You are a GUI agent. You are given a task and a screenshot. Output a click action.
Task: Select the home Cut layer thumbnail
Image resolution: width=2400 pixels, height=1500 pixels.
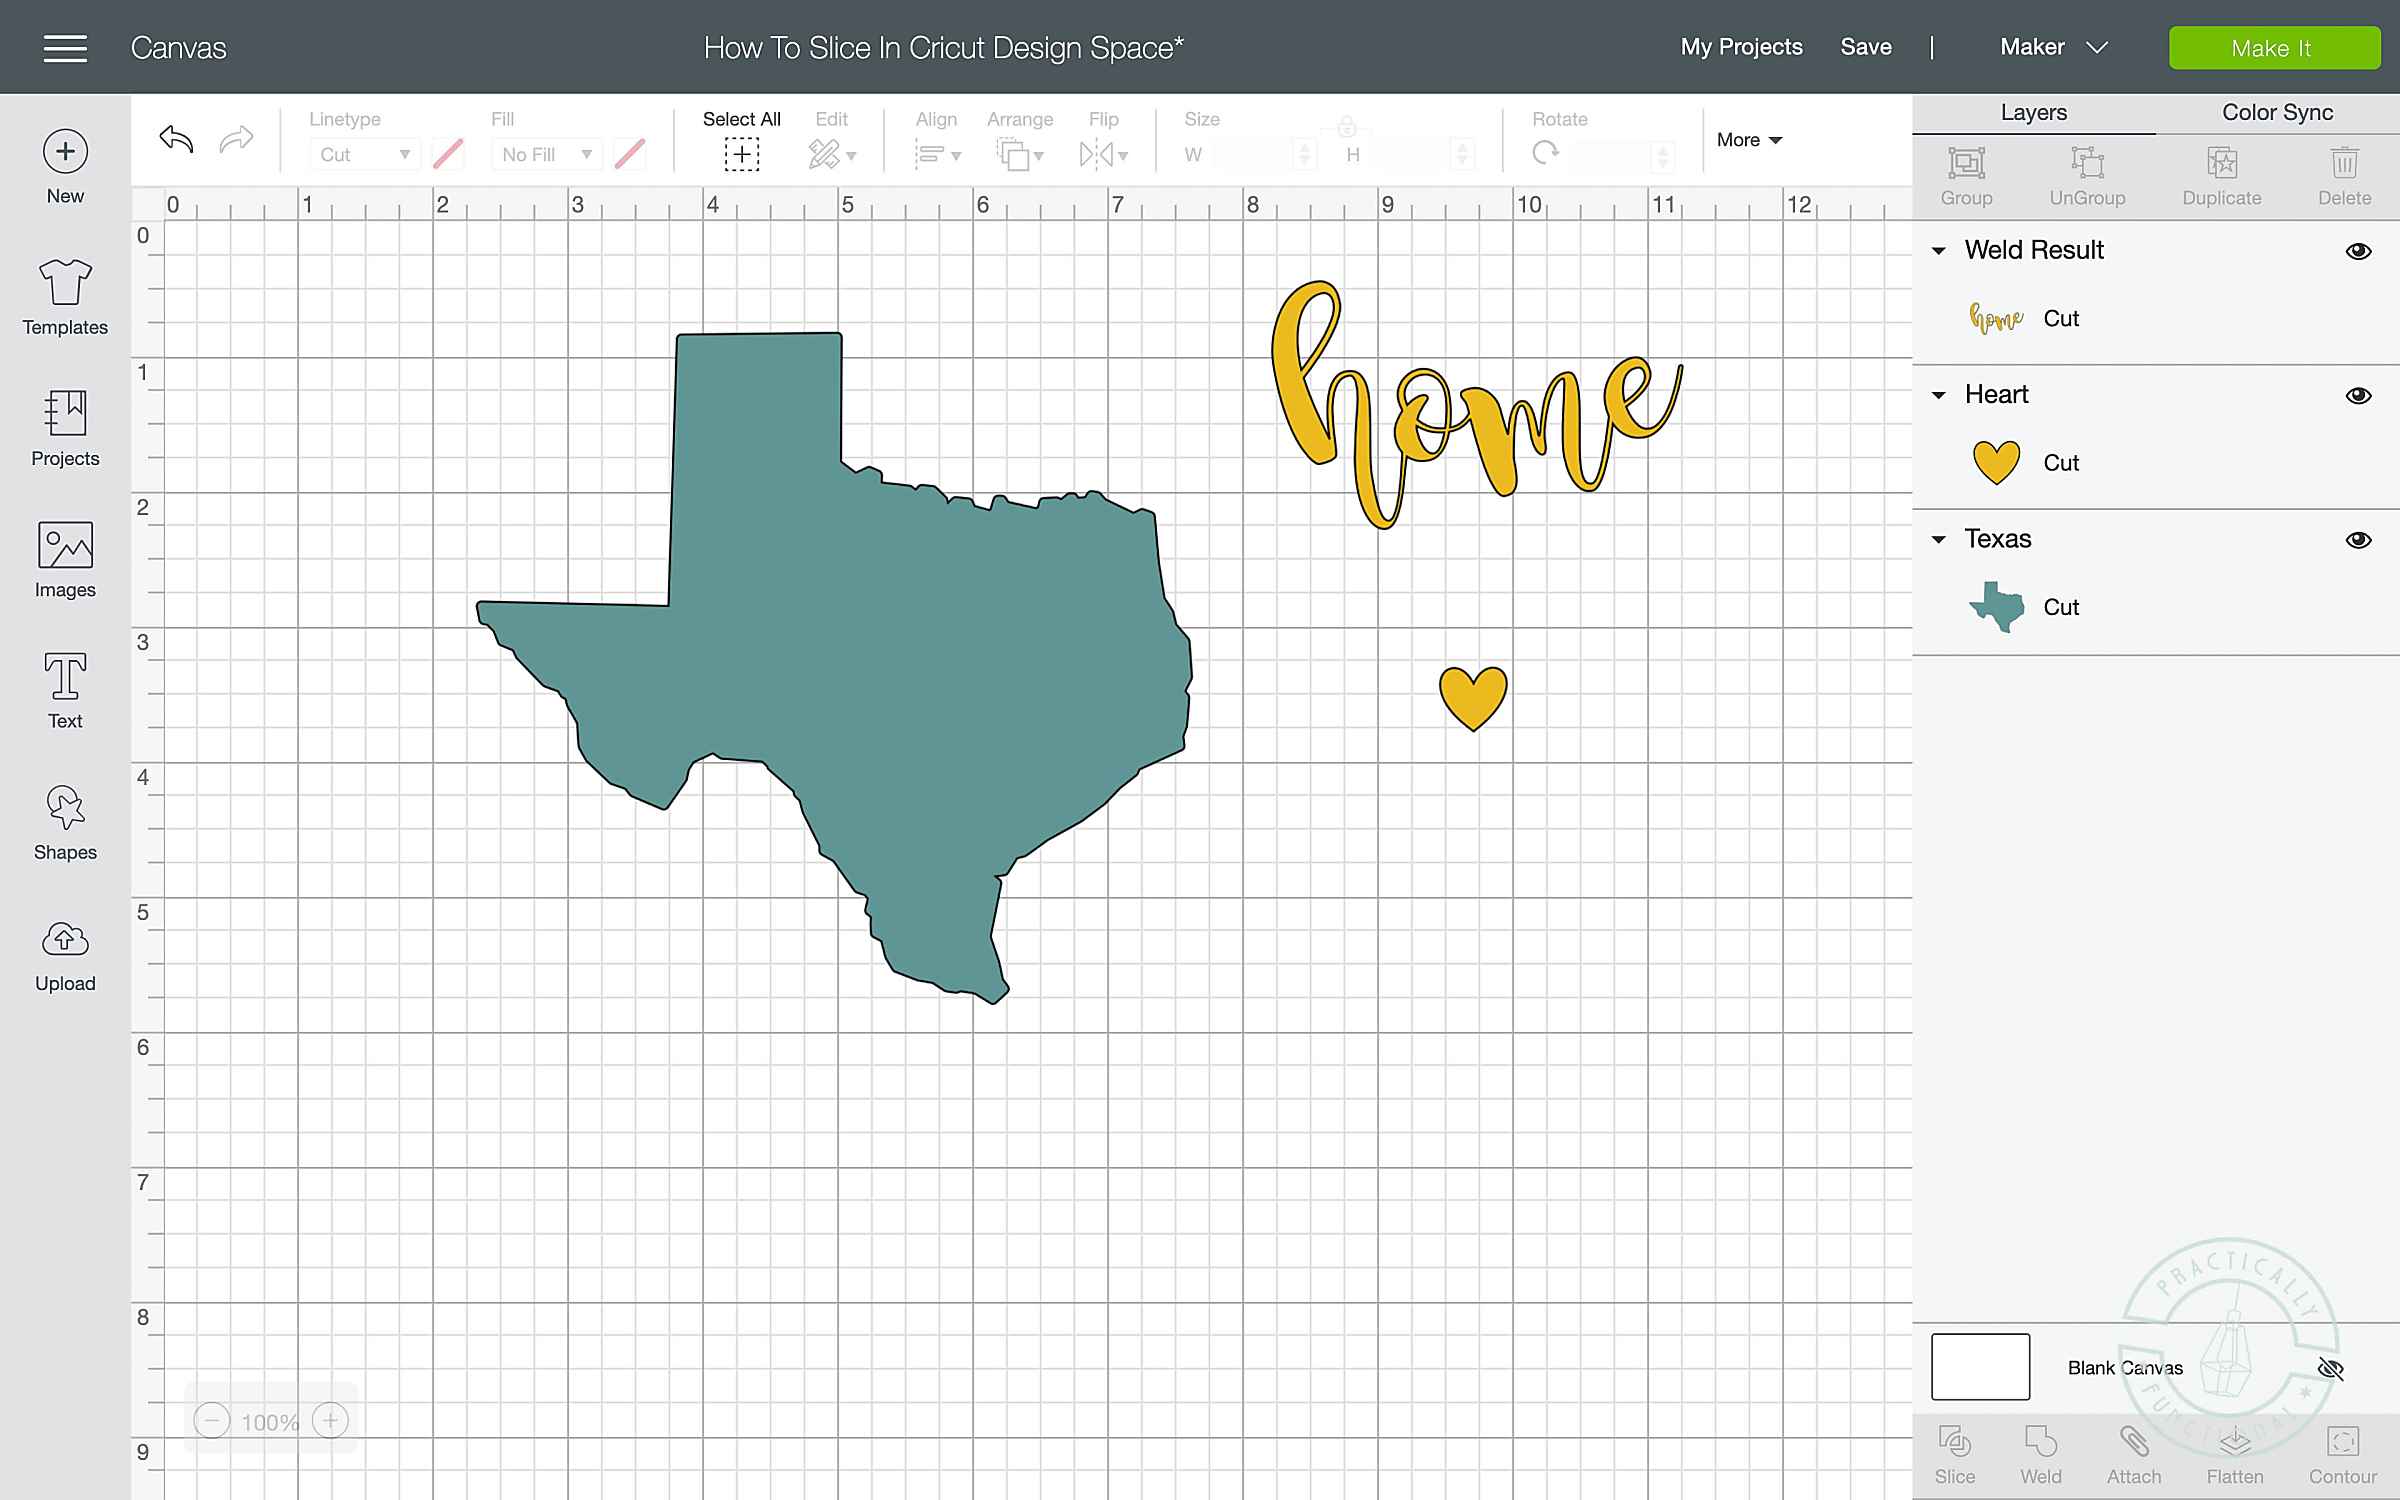pyautogui.click(x=1996, y=318)
